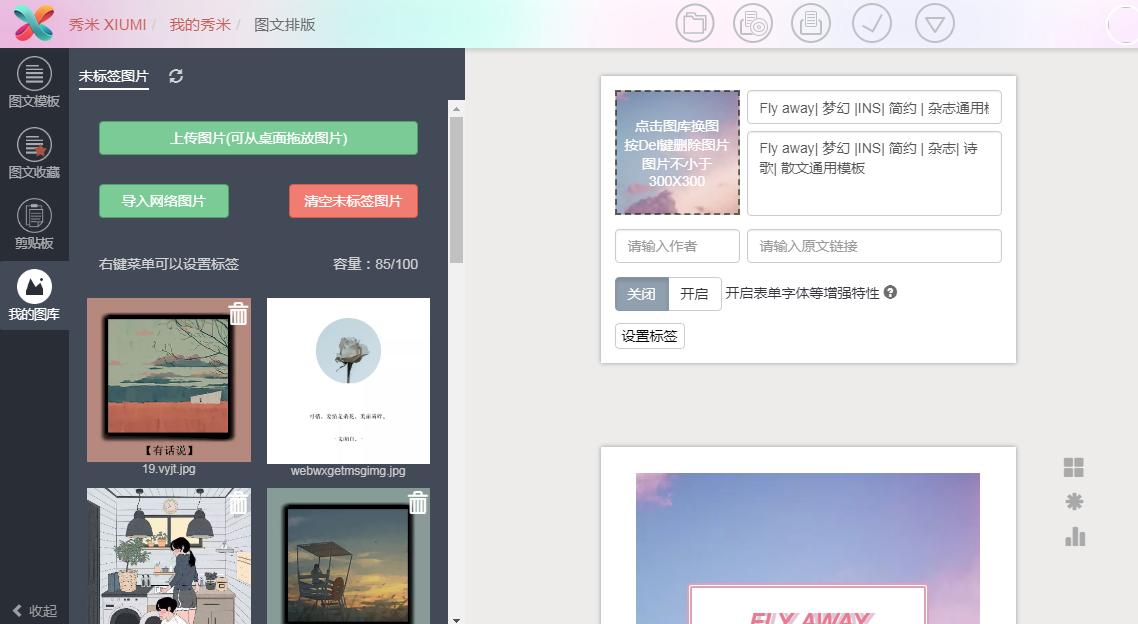The height and width of the screenshot is (624, 1138).
Task: Click the folder icon in the top toolbar
Action: (694, 23)
